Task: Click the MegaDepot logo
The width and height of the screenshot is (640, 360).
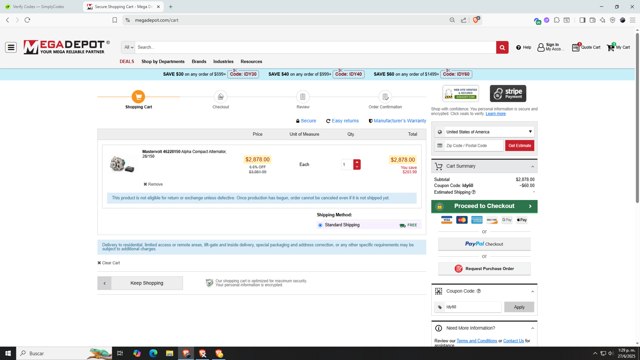Action: click(x=67, y=47)
